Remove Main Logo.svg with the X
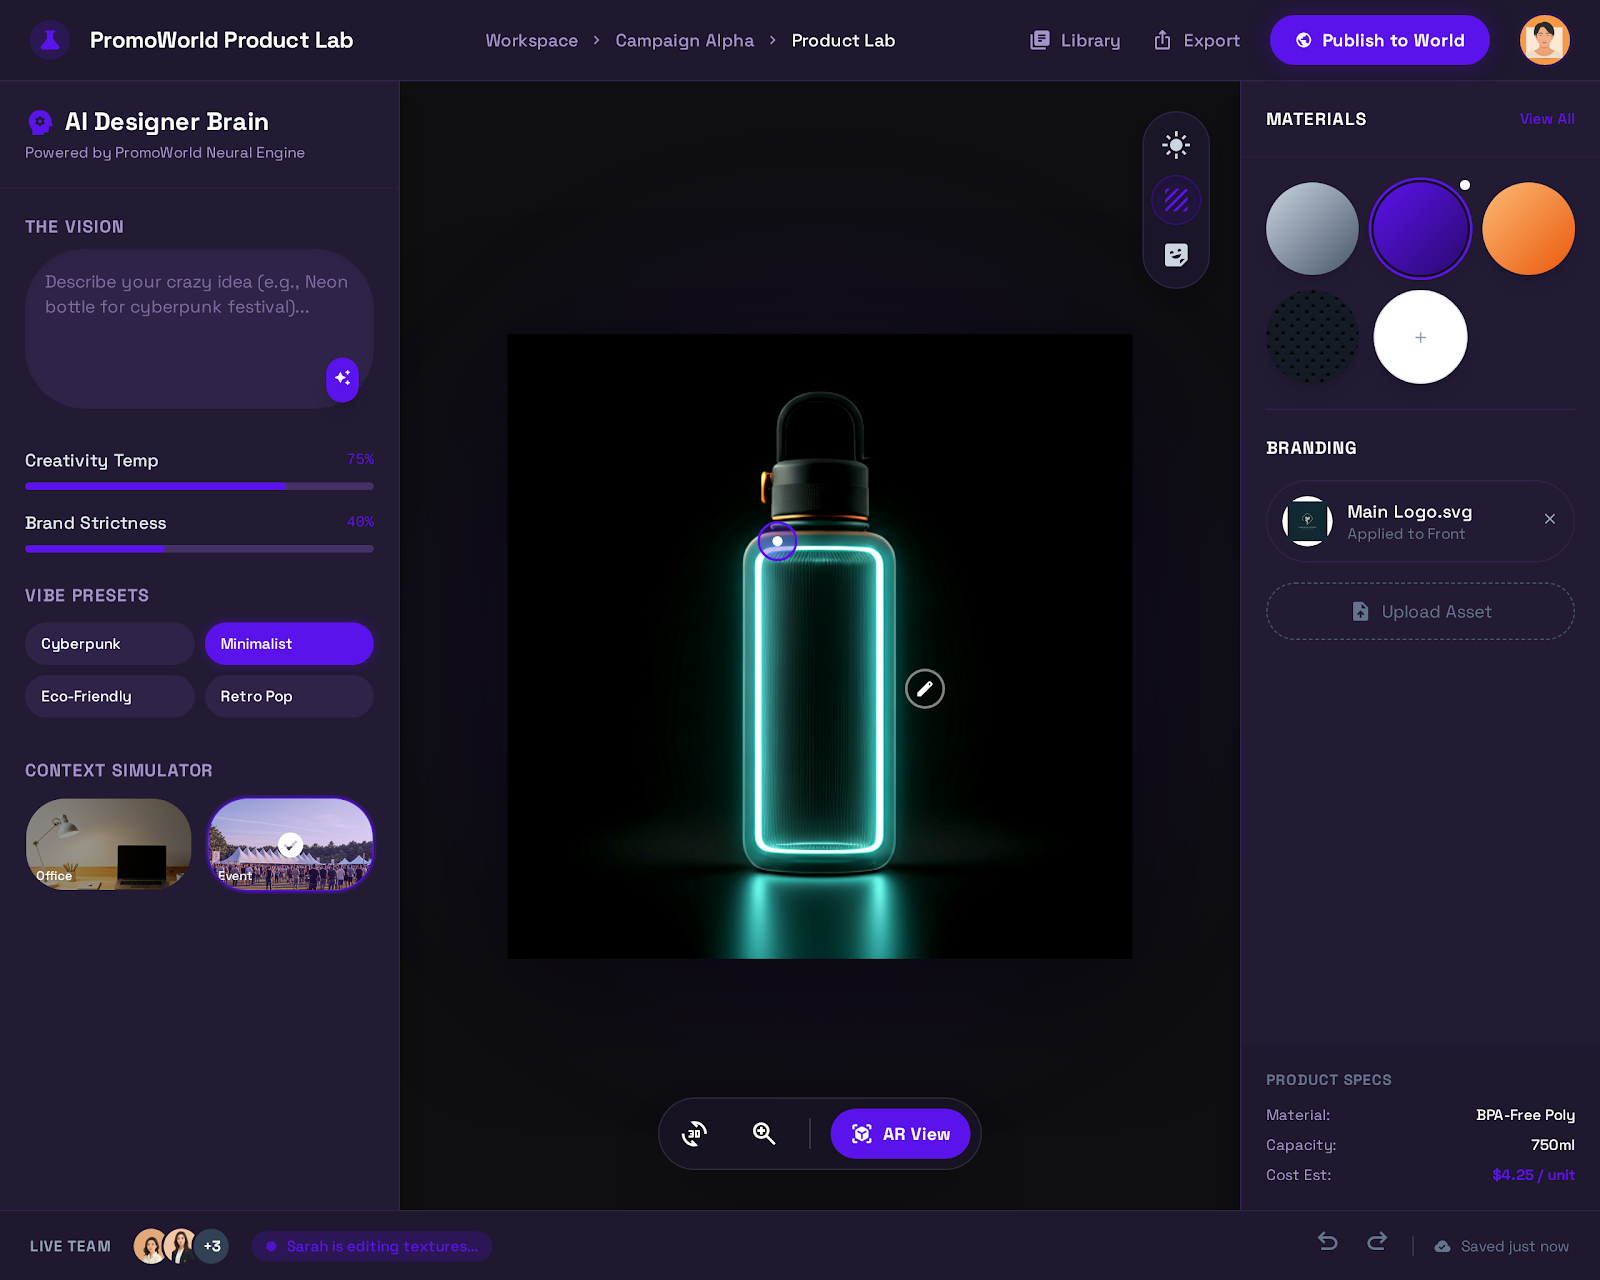The image size is (1600, 1280). 1549,519
